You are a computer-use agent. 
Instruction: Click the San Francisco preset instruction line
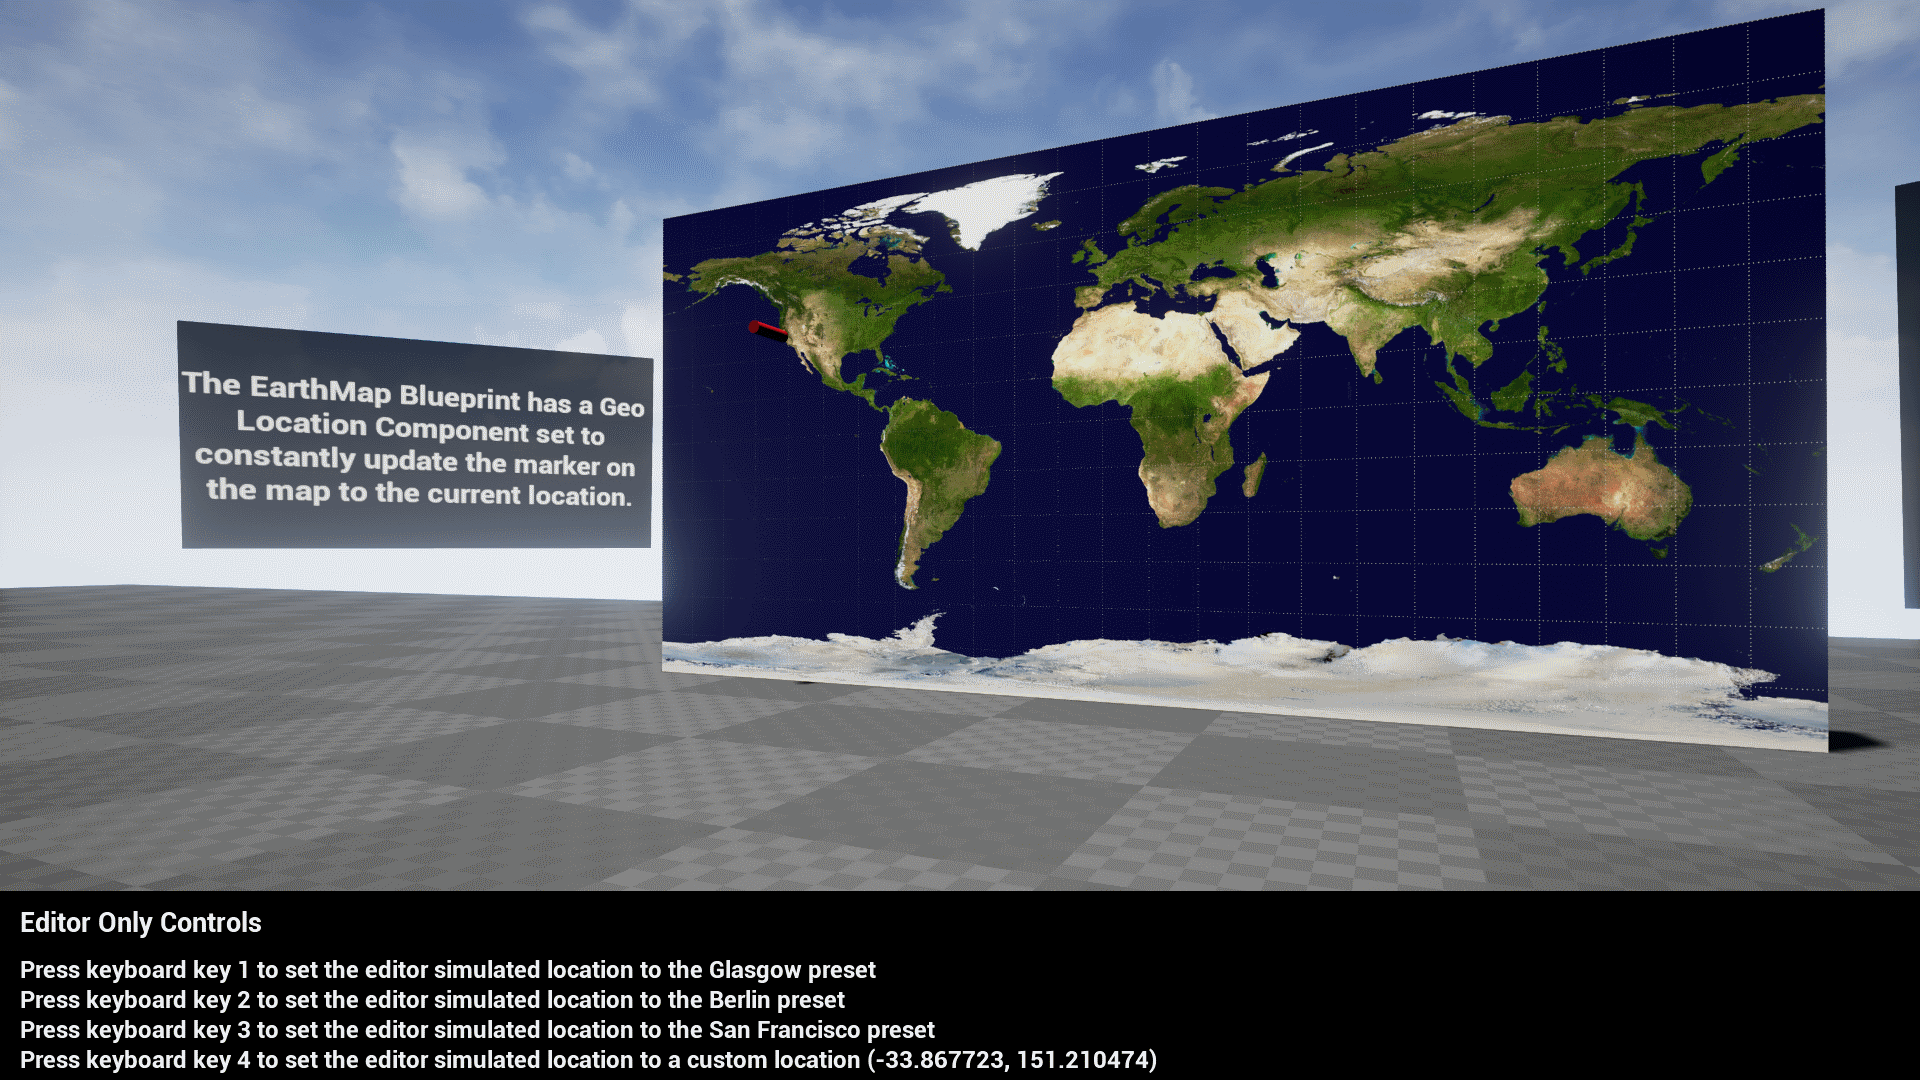[x=477, y=1030]
